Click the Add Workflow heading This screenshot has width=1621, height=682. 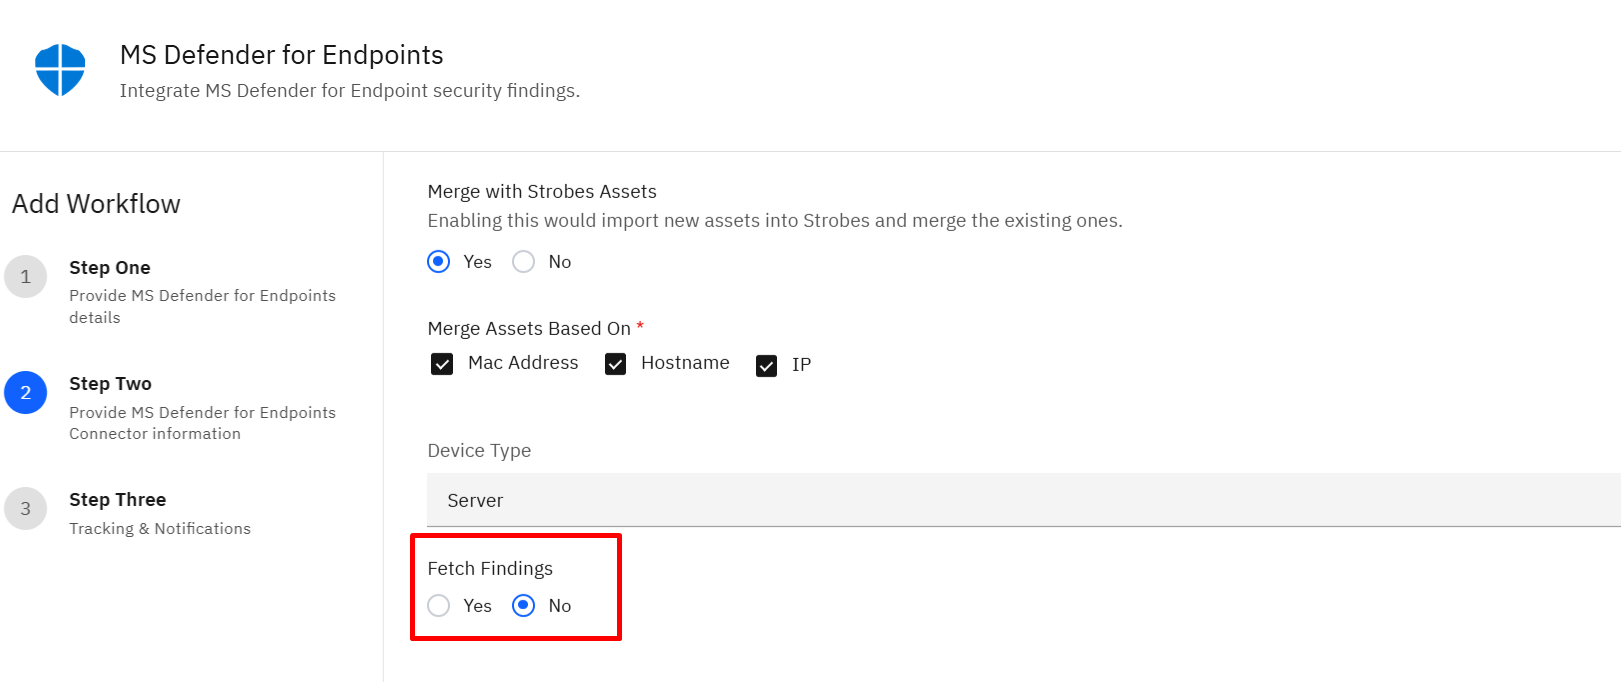point(96,204)
